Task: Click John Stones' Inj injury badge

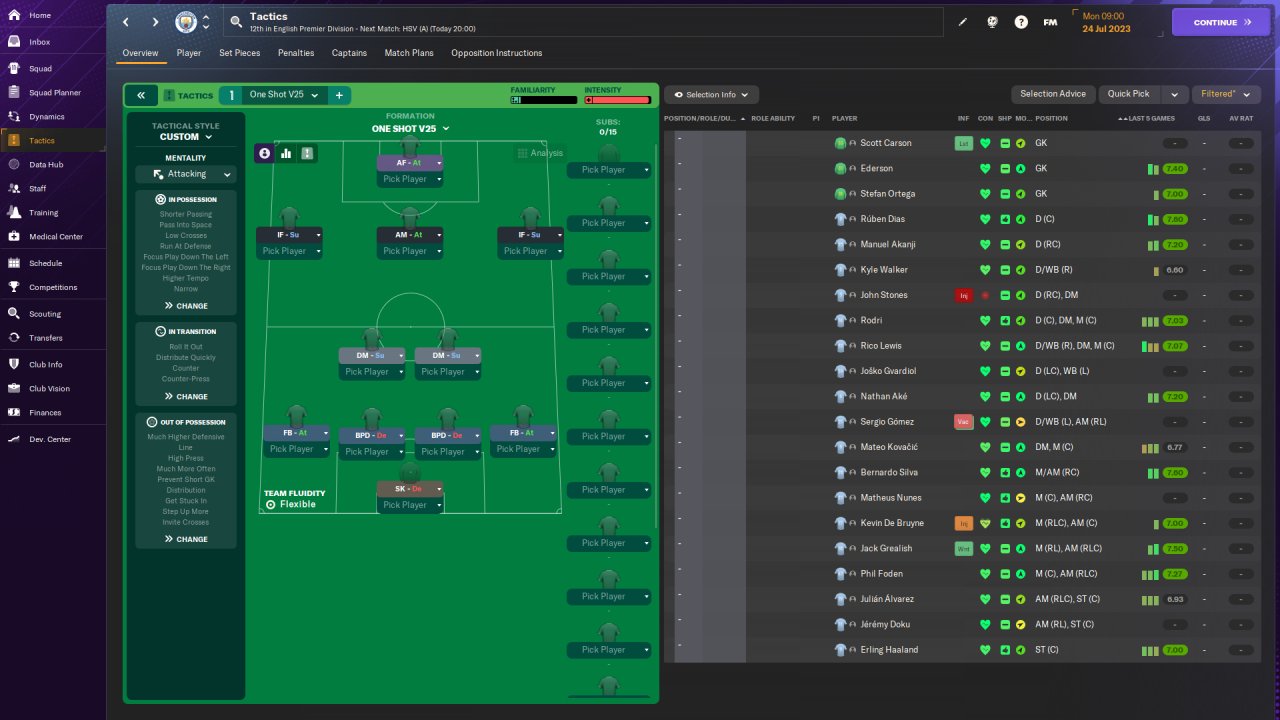Action: pyautogui.click(x=964, y=295)
